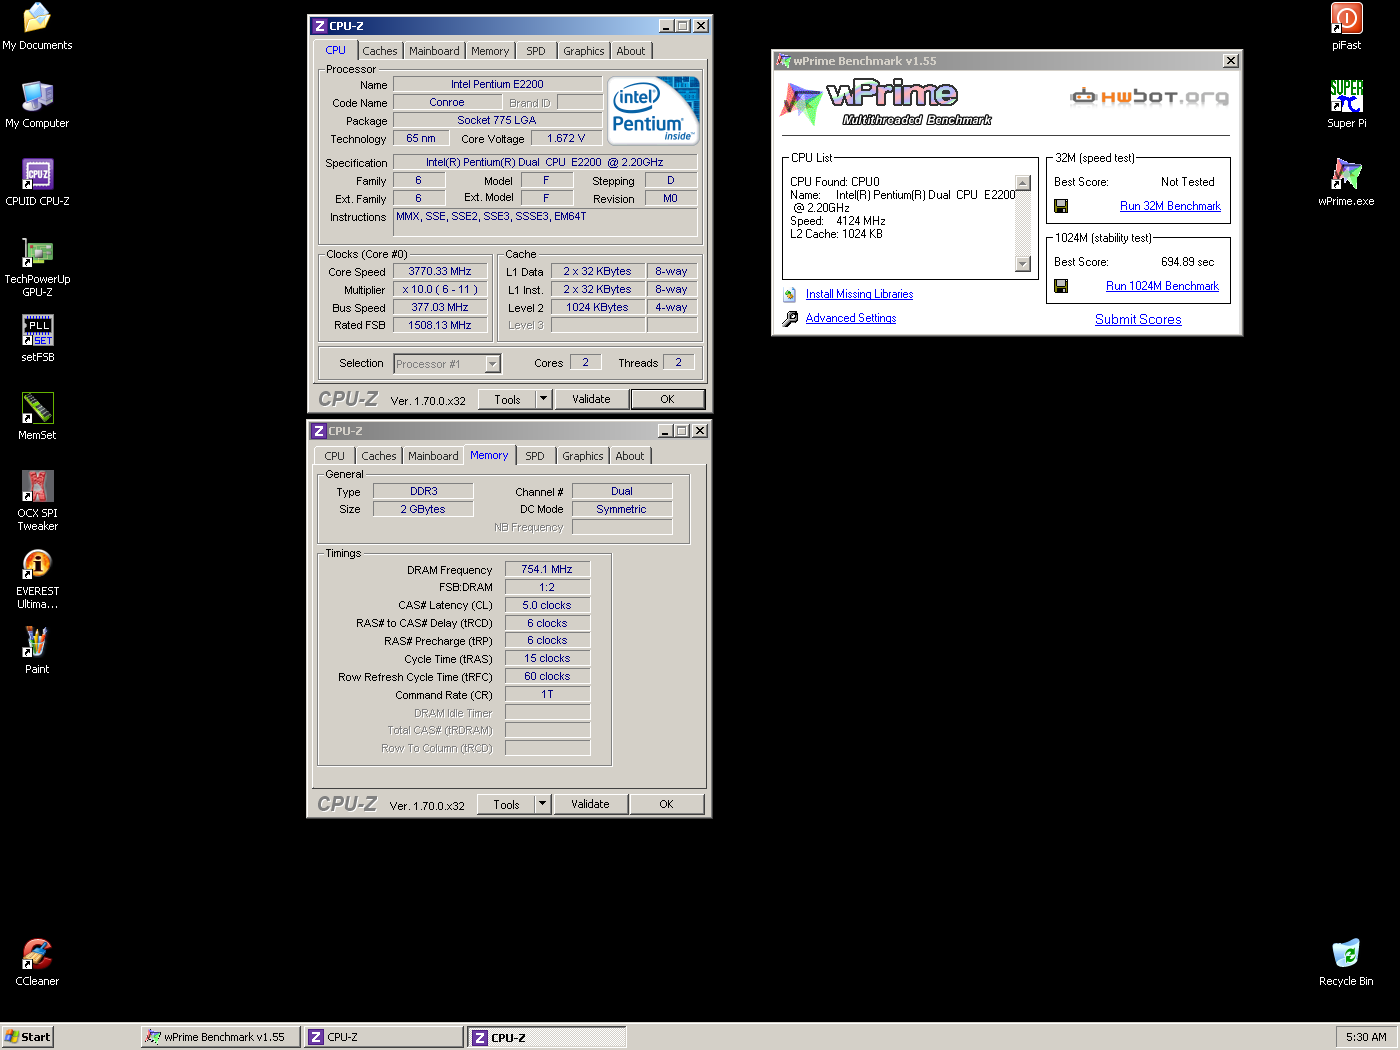The image size is (1400, 1050).
Task: Click Tools button in lower CPU-Z
Action: click(506, 804)
